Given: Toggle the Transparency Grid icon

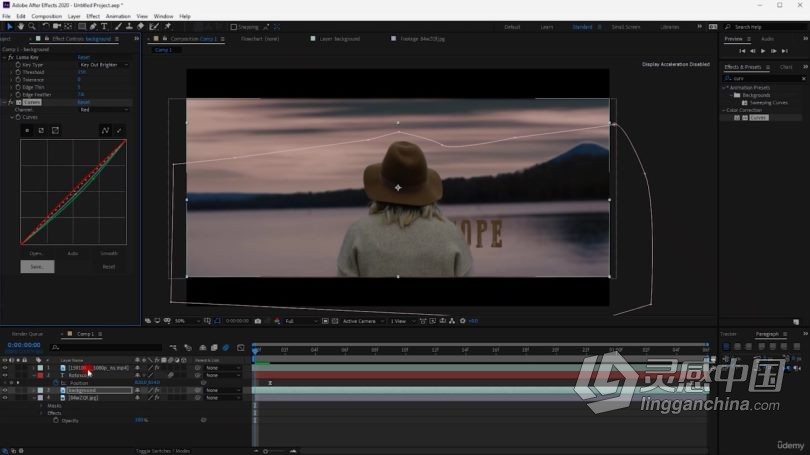Looking at the screenshot, I should coord(335,321).
